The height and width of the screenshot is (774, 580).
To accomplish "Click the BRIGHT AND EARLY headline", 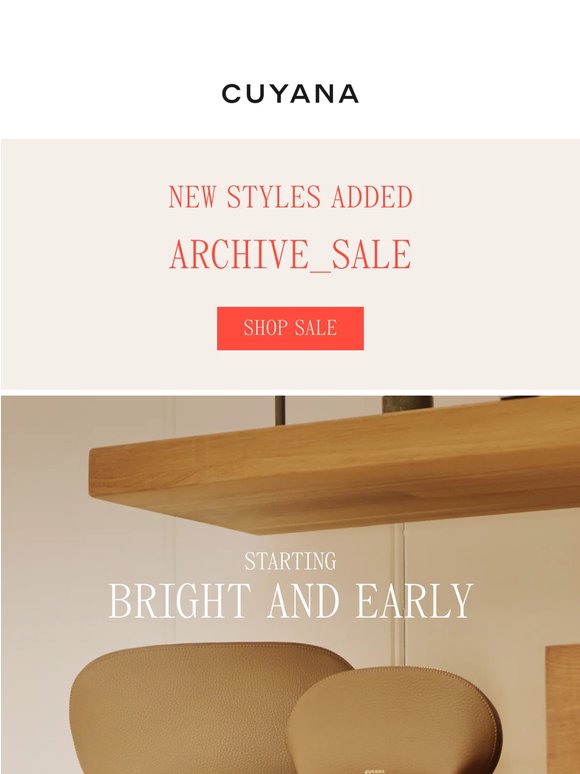I will tap(290, 601).
